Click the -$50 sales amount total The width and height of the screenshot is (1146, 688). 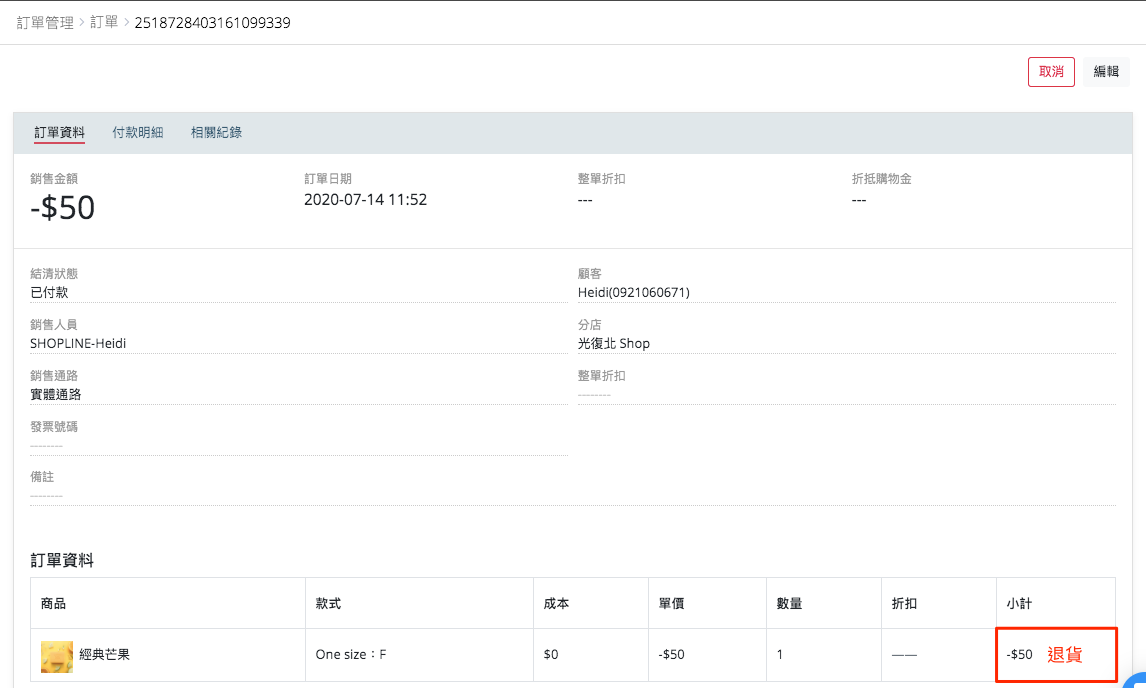pos(62,208)
